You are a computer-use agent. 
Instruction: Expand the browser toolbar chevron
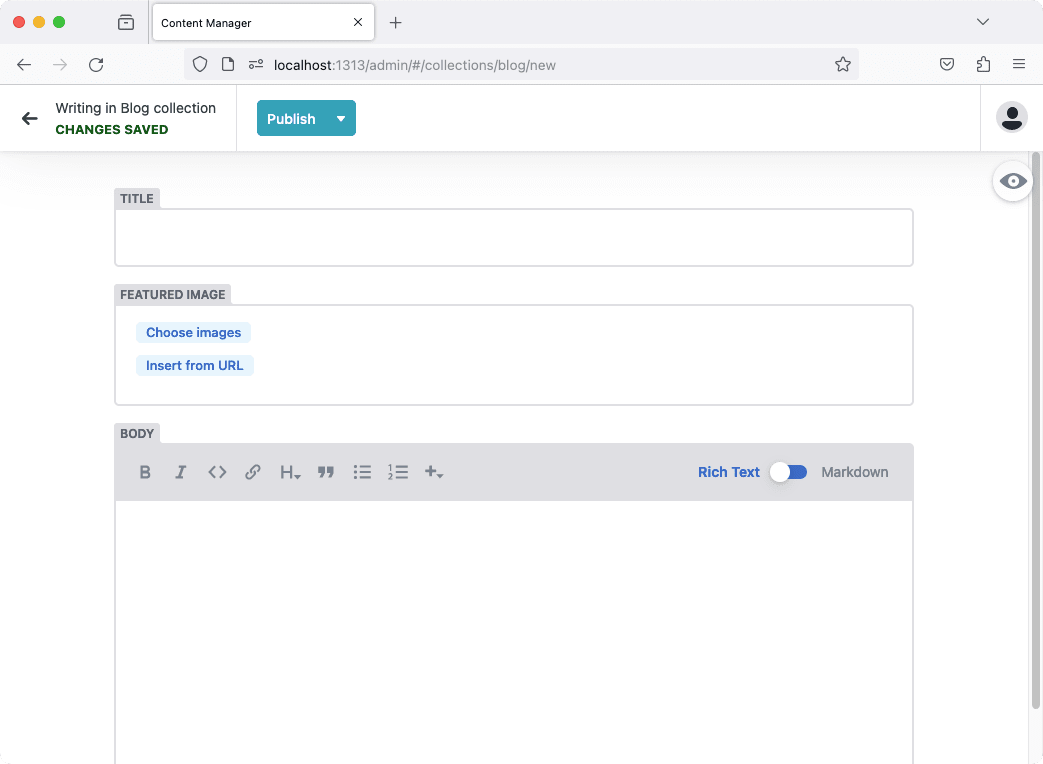[983, 21]
